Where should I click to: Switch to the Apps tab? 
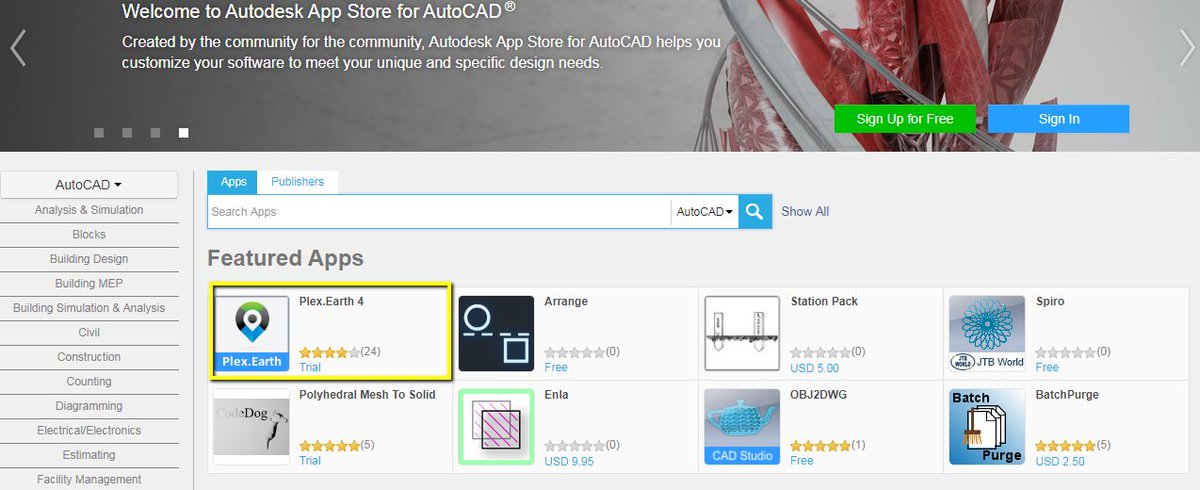coord(233,182)
